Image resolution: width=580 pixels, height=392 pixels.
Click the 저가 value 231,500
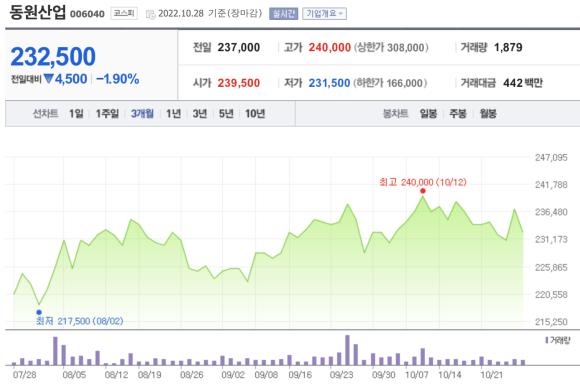pyautogui.click(x=329, y=83)
